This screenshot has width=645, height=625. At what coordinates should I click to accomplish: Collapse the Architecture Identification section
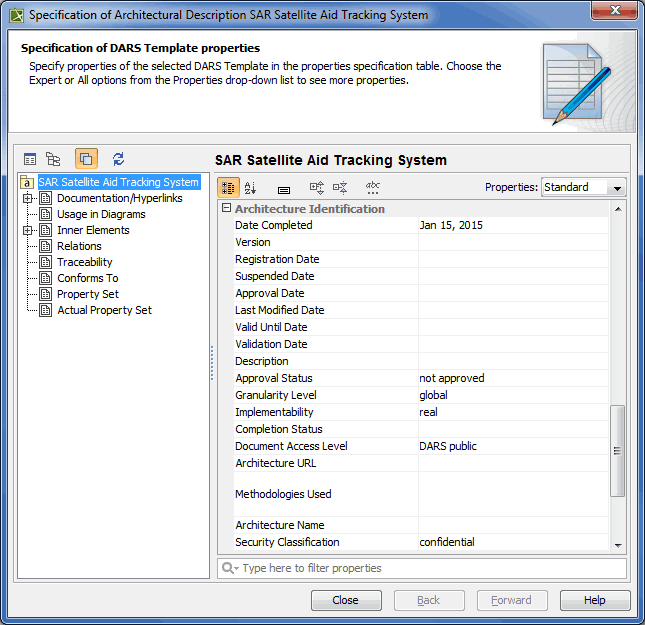[x=226, y=209]
